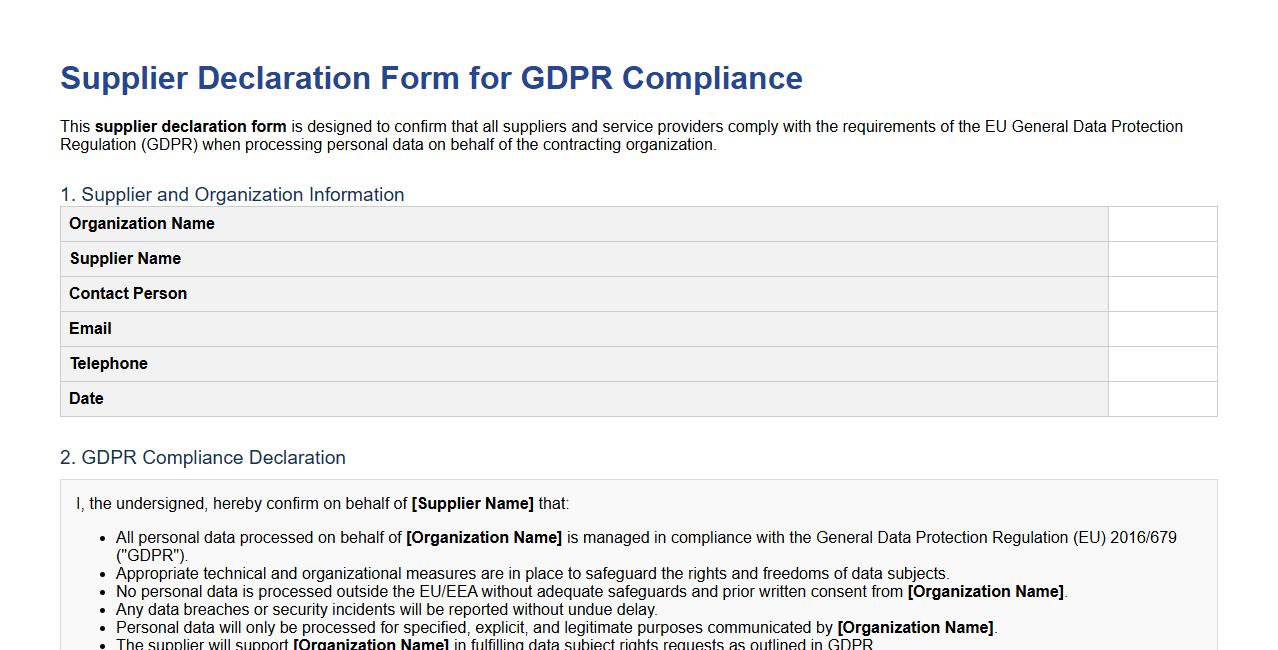
Task: Click the section heading '2. GDPR Compliance Declaration'
Action: [x=204, y=457]
